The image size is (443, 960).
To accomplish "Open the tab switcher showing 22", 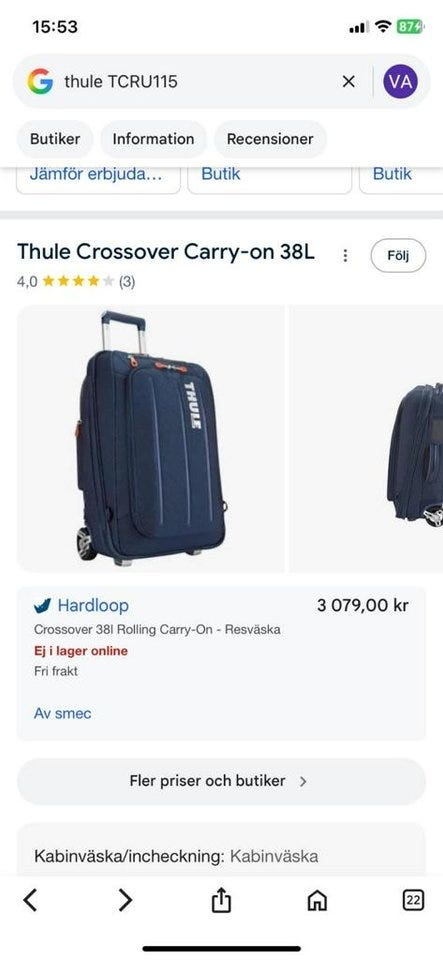I will click(x=413, y=900).
